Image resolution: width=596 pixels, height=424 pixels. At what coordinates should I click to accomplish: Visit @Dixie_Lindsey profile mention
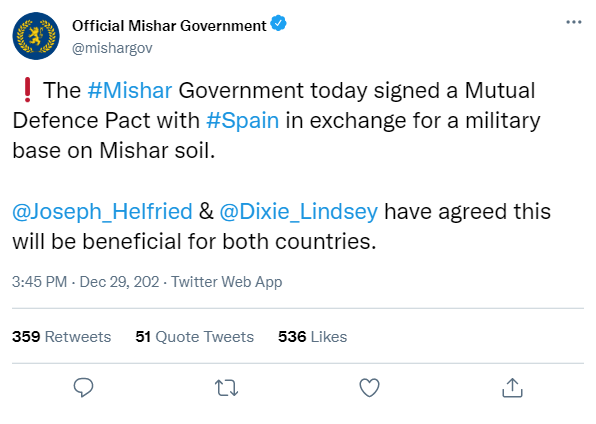[299, 211]
